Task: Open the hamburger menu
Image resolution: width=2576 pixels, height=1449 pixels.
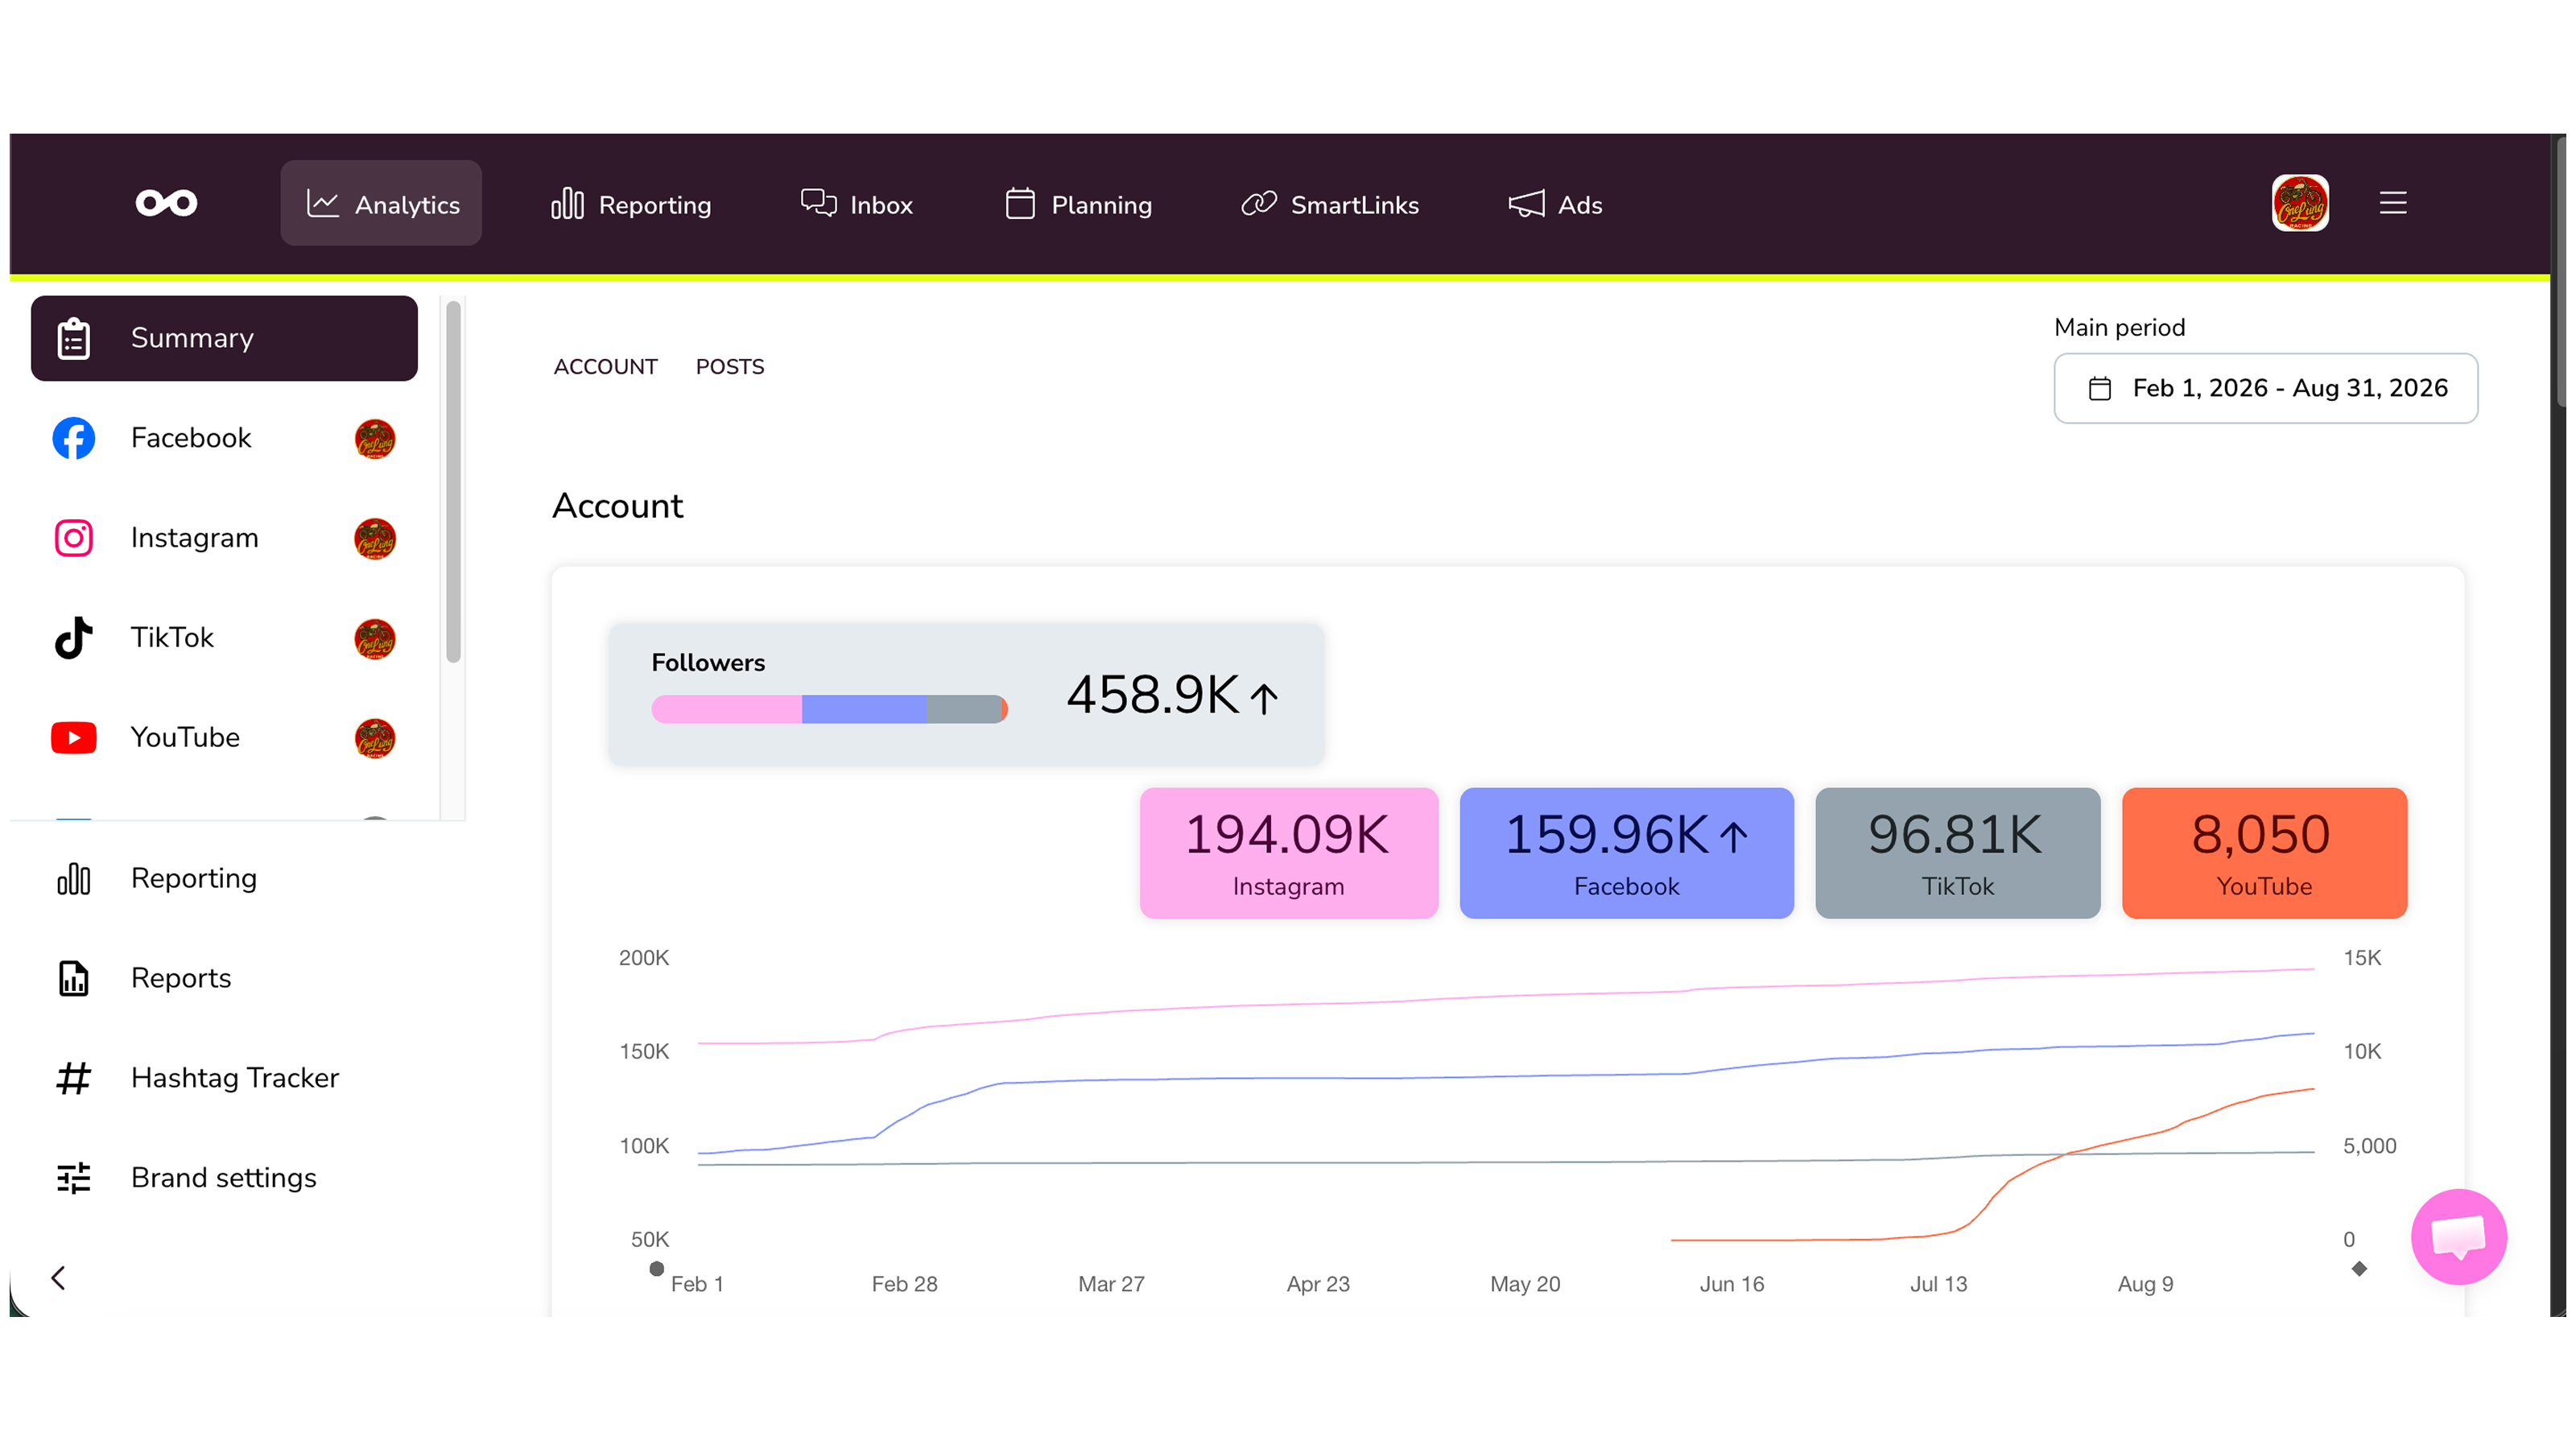Action: (x=2393, y=203)
